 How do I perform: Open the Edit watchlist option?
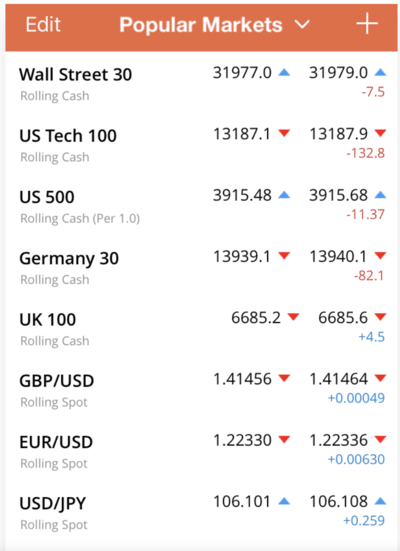43,25
